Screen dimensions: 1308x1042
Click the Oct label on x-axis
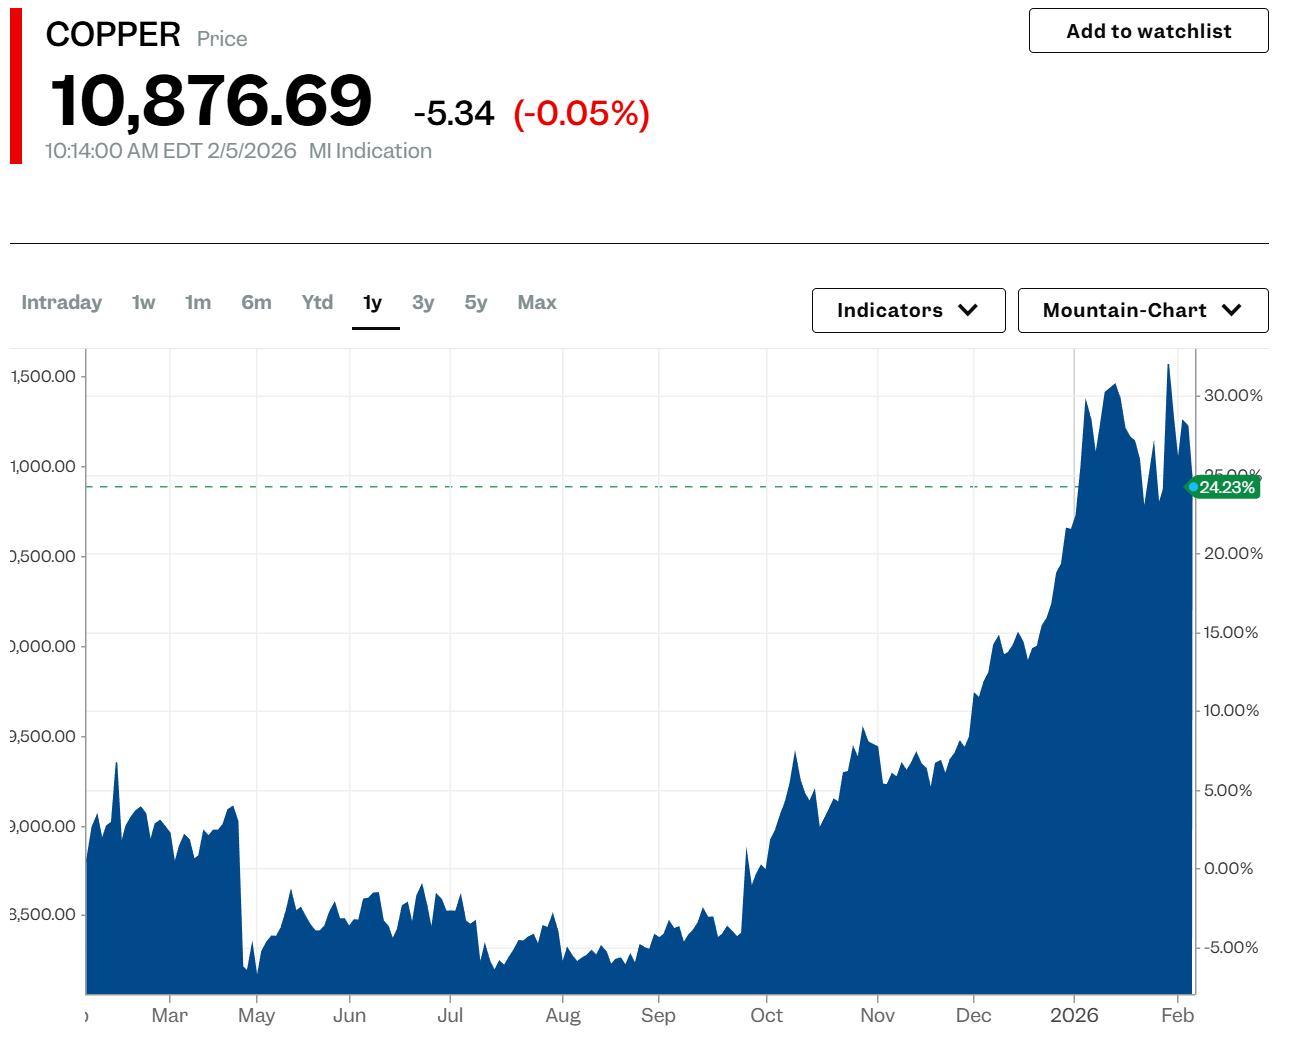766,1015
